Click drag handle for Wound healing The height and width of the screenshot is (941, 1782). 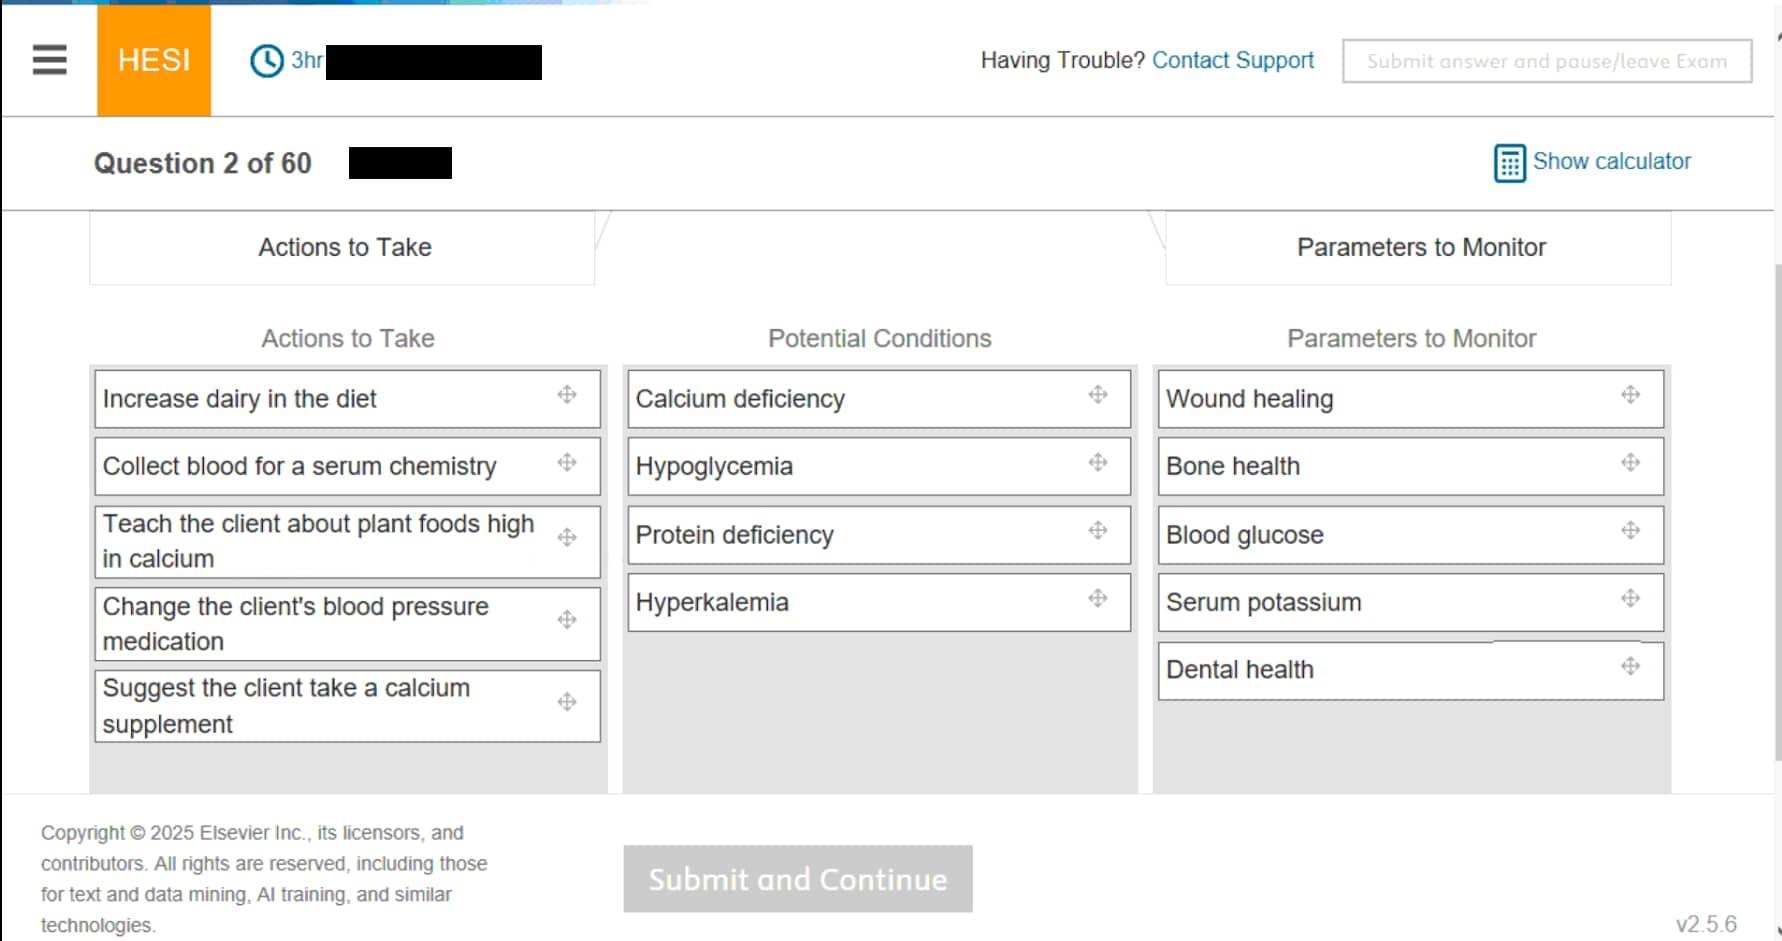pos(1630,395)
